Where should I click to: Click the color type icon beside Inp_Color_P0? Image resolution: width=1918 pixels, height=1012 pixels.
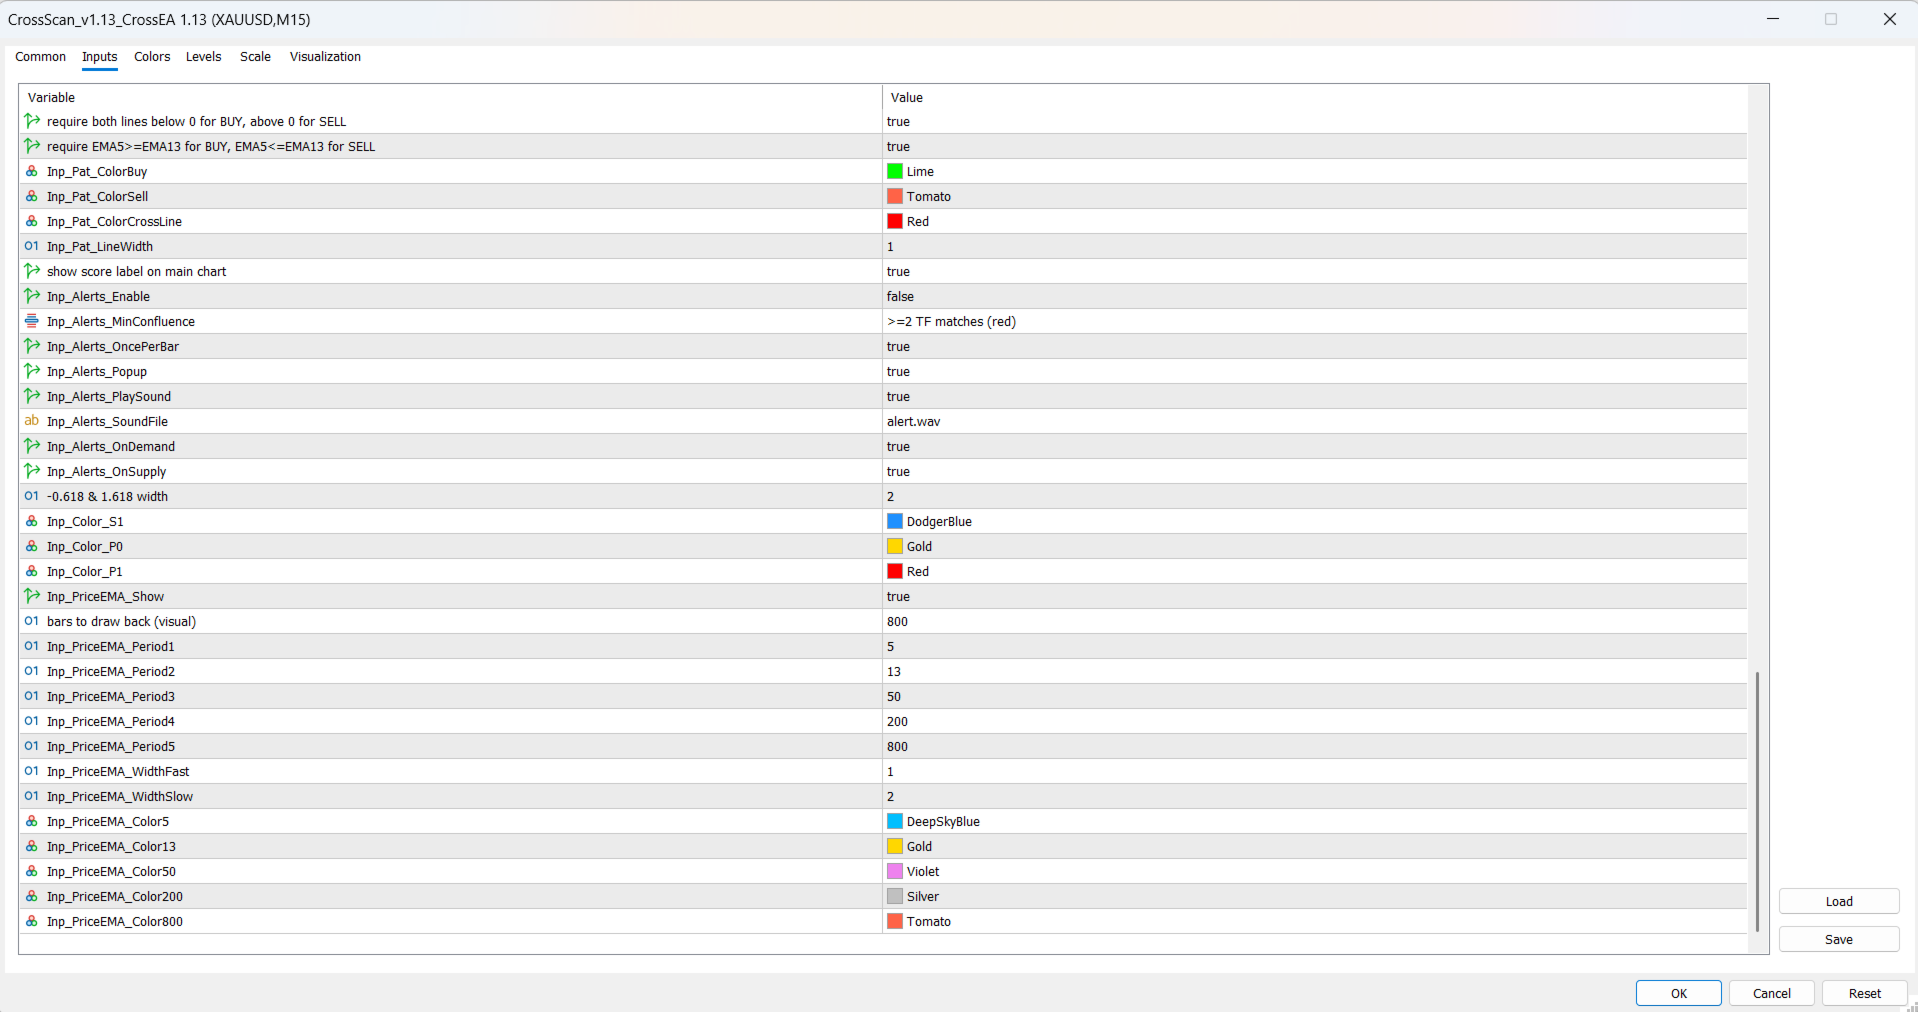click(x=32, y=546)
